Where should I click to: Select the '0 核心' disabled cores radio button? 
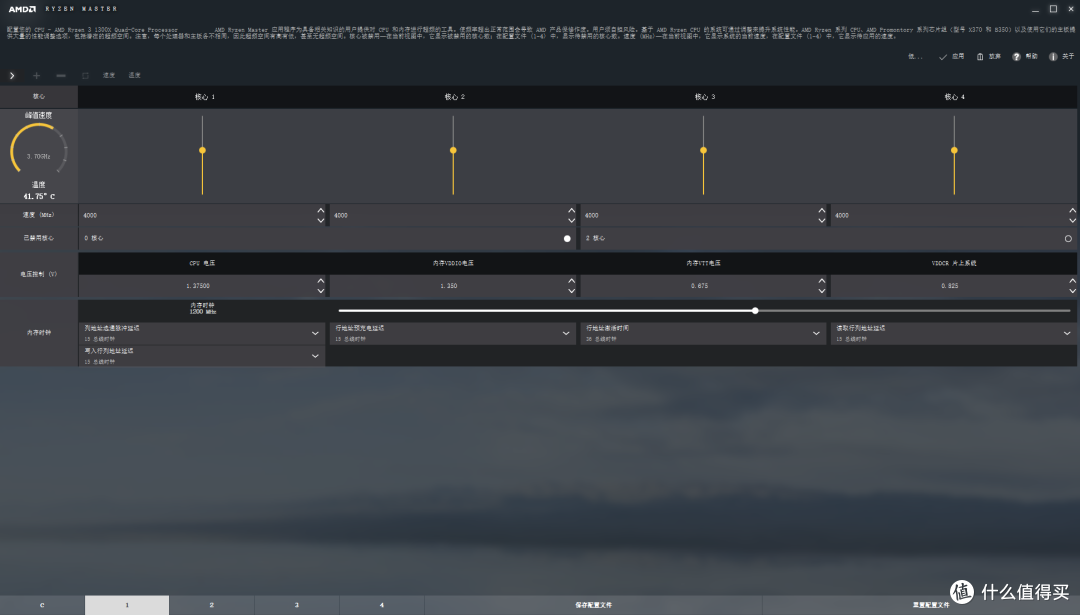[567, 239]
